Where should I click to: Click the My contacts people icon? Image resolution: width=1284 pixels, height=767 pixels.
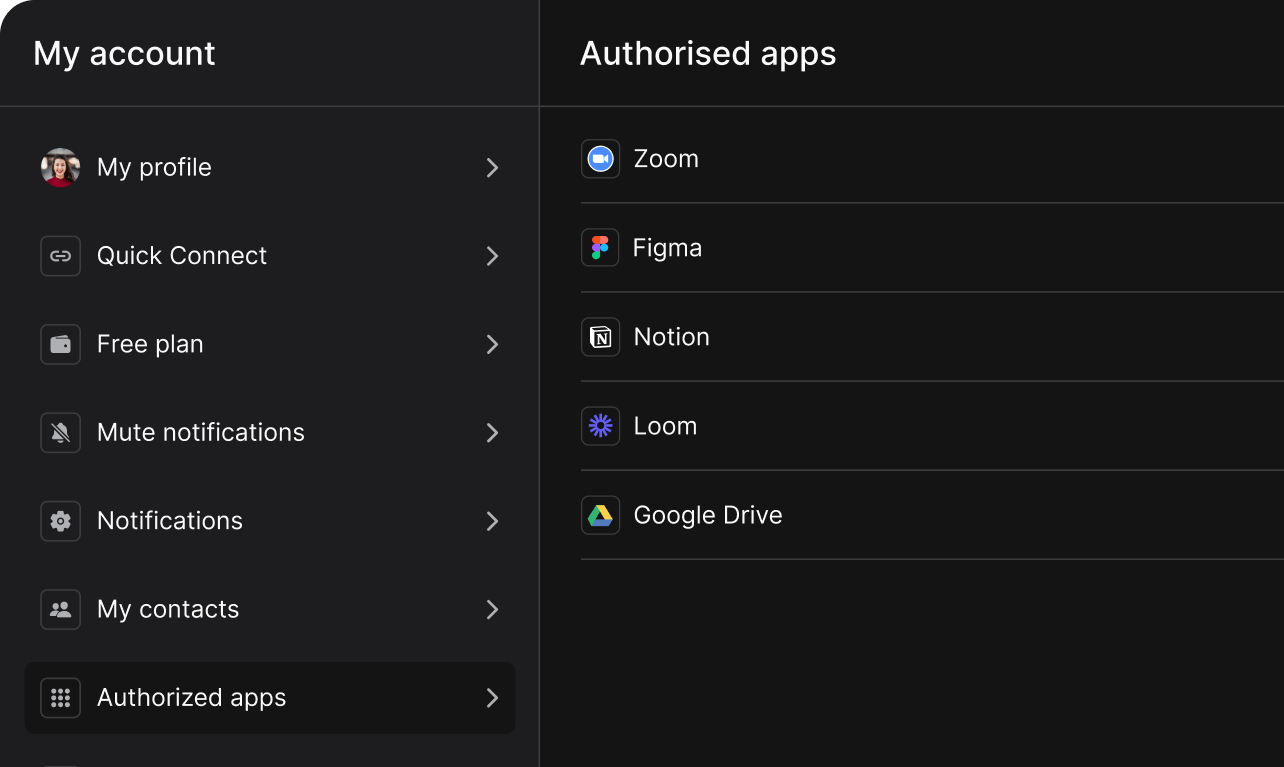coord(60,610)
